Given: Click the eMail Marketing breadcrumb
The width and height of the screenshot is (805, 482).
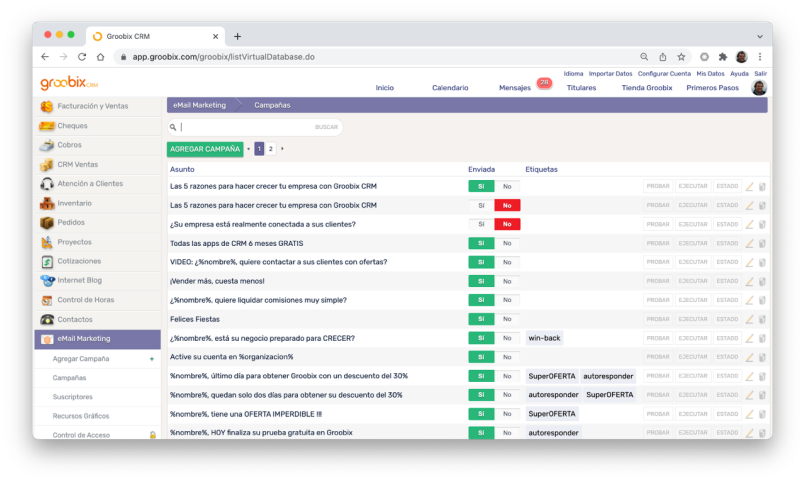Looking at the screenshot, I should pos(199,105).
